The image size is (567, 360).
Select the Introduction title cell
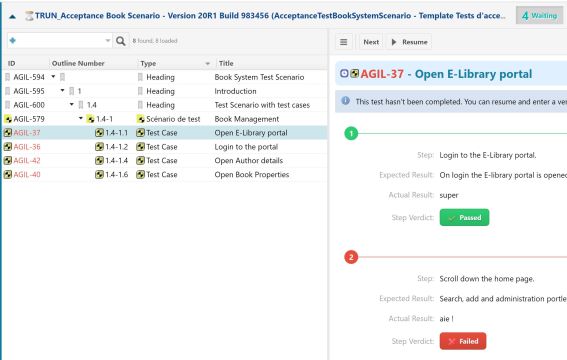(x=235, y=91)
